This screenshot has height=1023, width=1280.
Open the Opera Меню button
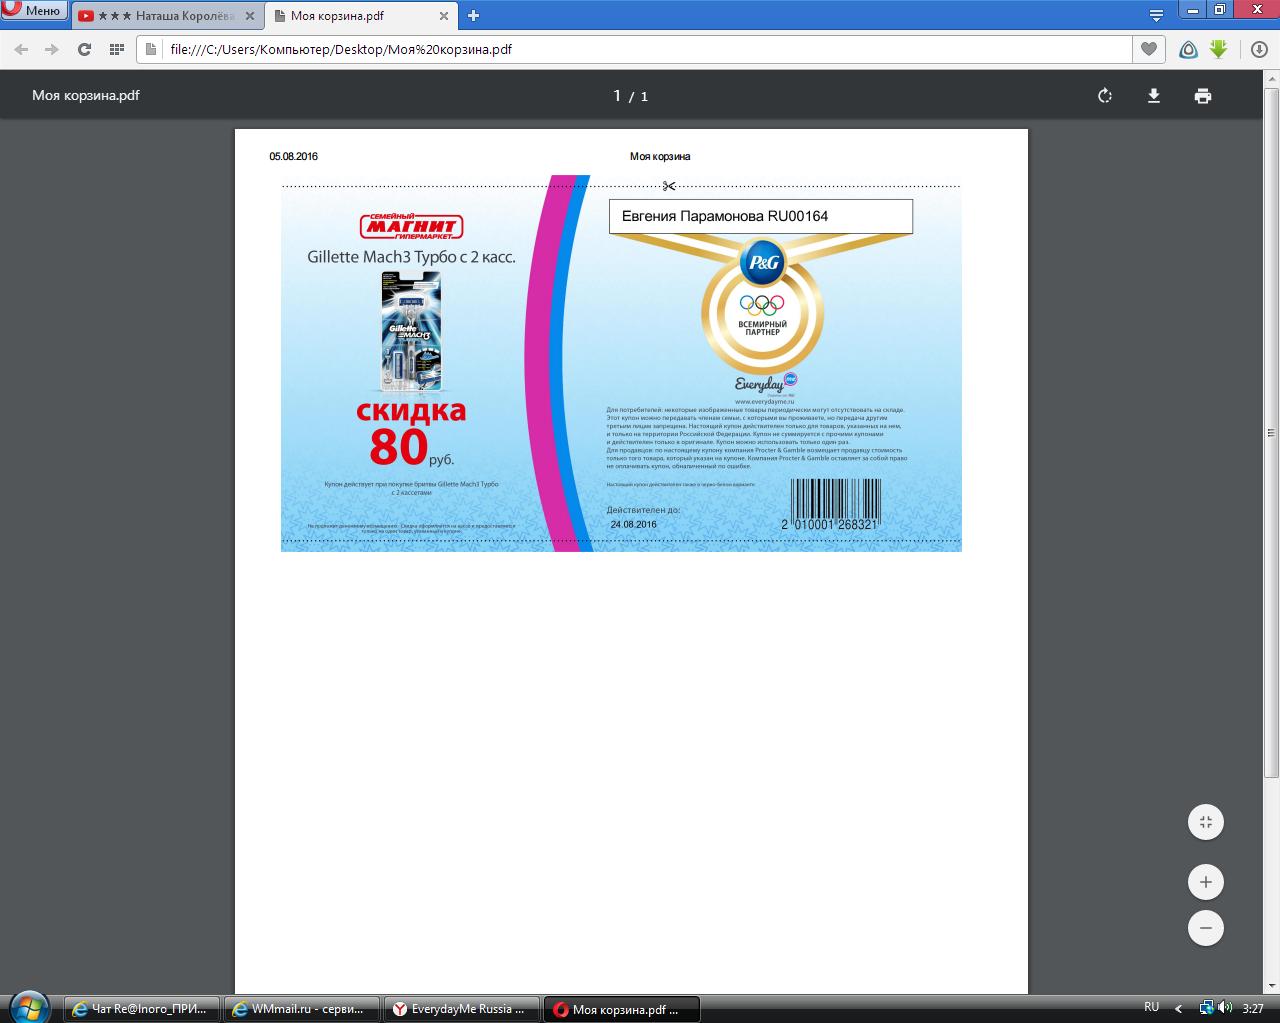34,11
